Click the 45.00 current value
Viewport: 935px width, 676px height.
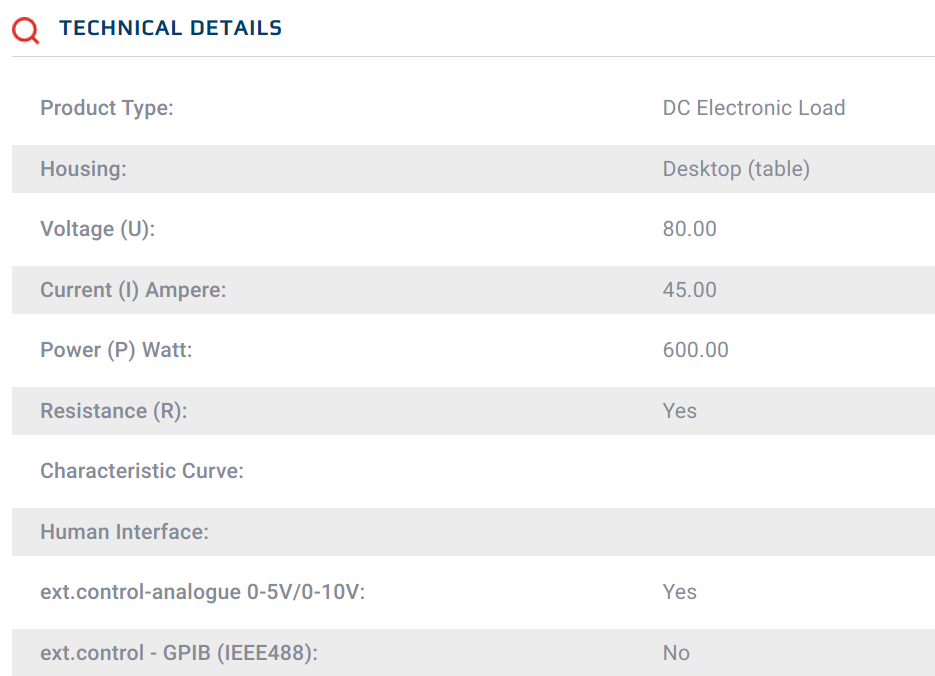click(x=689, y=290)
